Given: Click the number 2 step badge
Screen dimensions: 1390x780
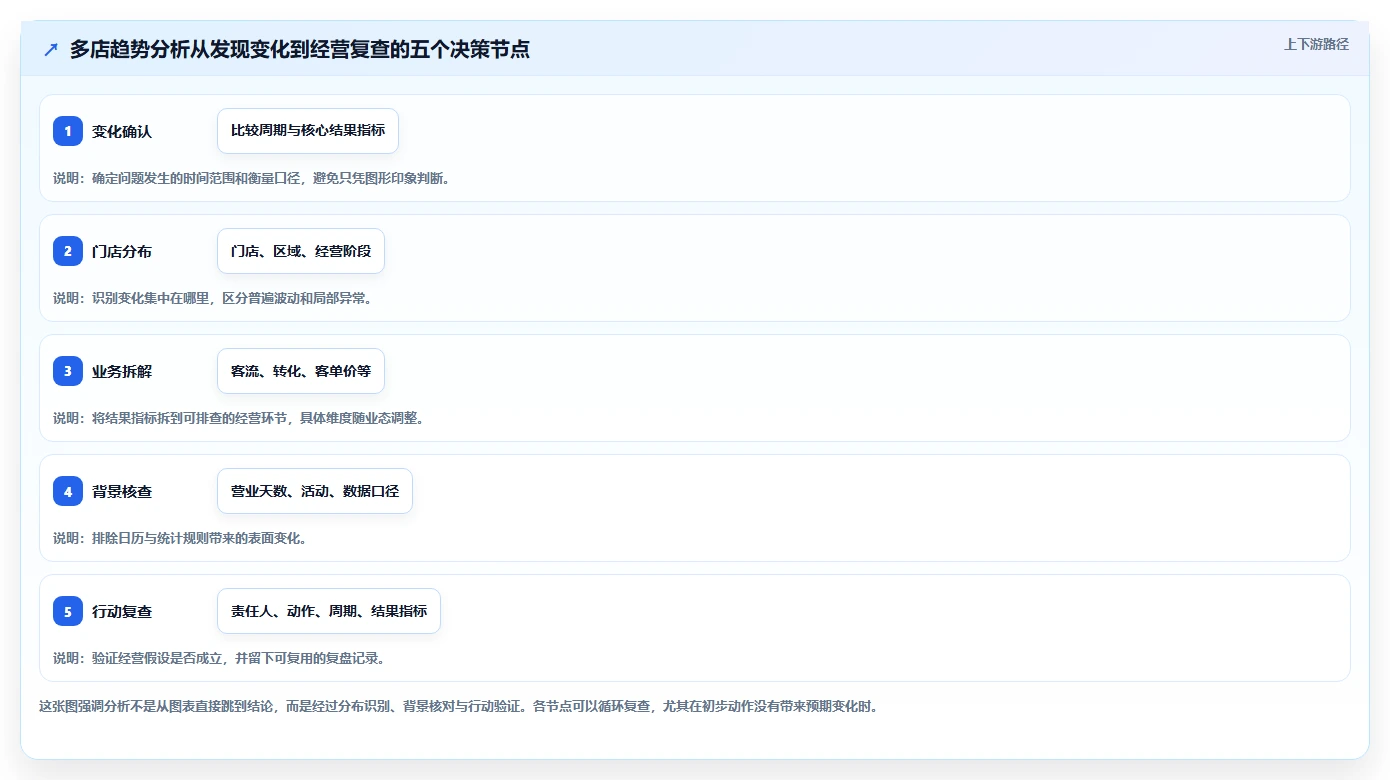Looking at the screenshot, I should click(x=68, y=251).
